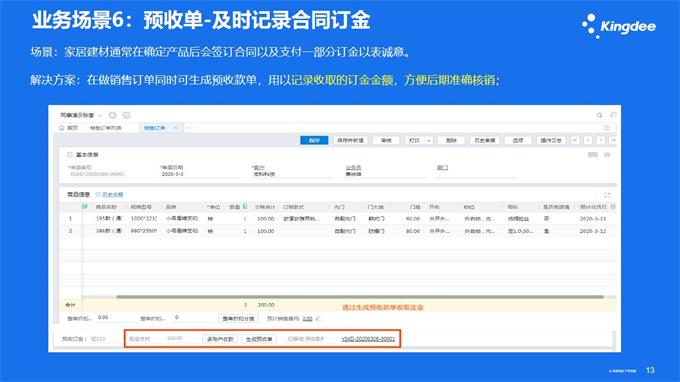Open the YSKD-20200306-00001 receipt link
Image resolution: width=680 pixels, height=382 pixels.
368,339
